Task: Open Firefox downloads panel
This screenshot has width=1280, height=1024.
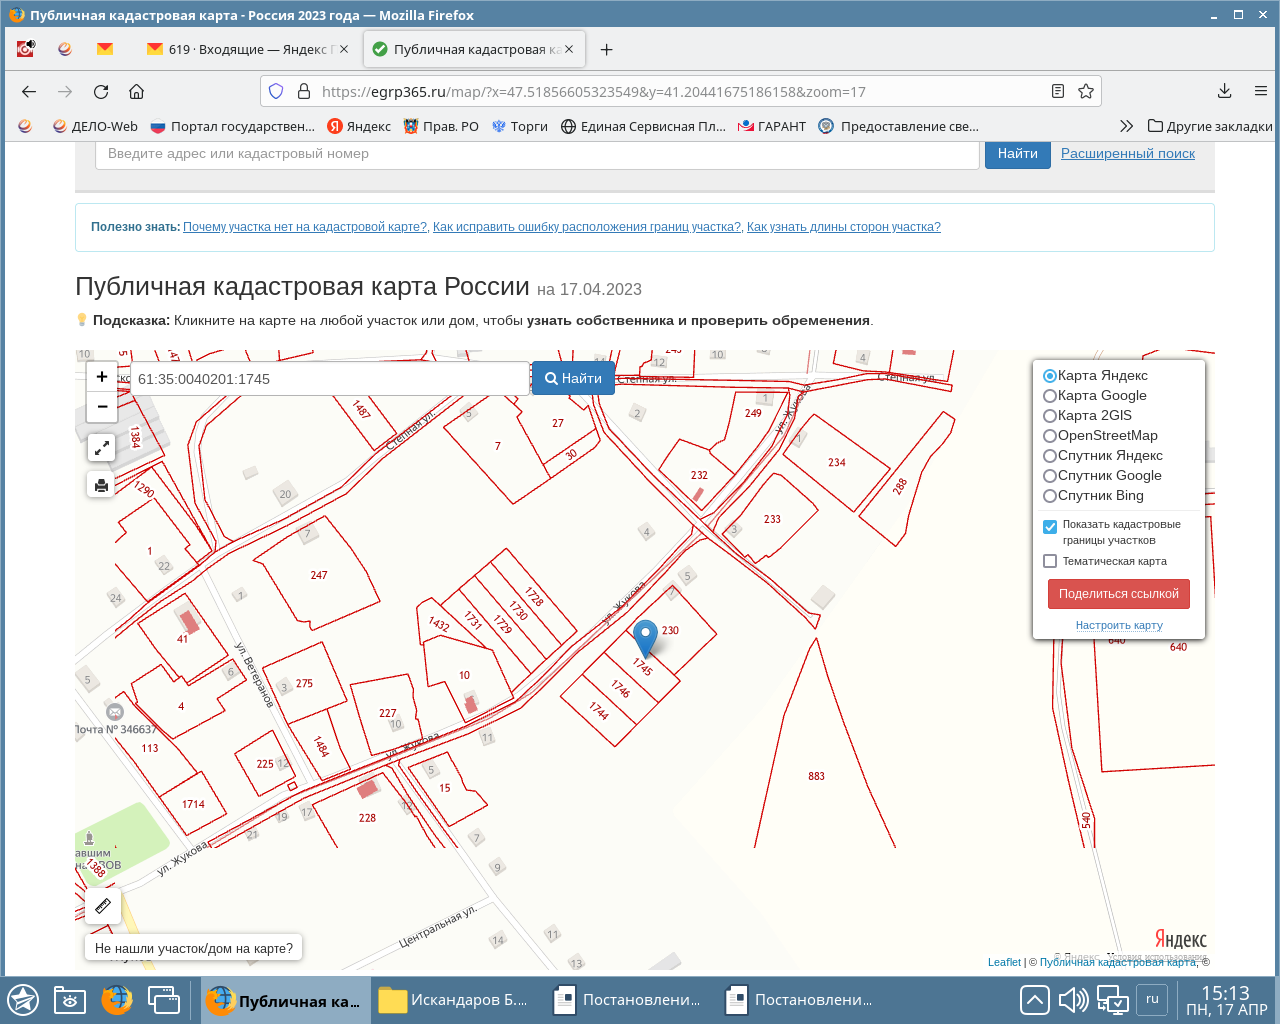Action: click(1224, 92)
